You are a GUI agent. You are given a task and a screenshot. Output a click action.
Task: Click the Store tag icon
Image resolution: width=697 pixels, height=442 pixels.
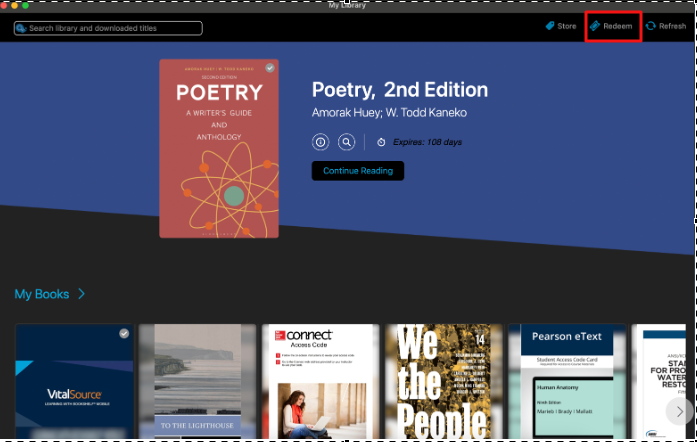(x=550, y=26)
